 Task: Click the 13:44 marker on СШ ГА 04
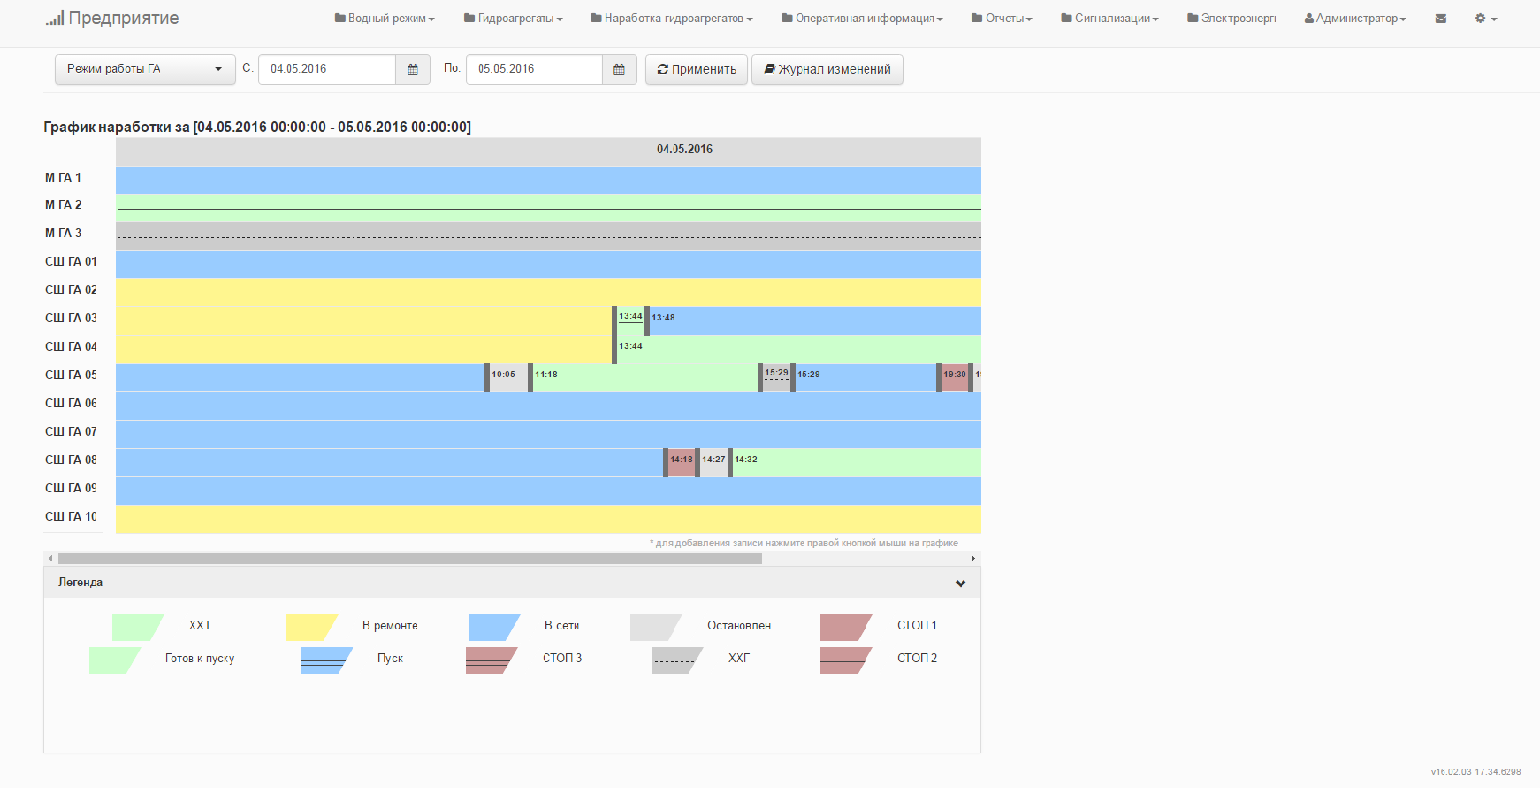630,347
